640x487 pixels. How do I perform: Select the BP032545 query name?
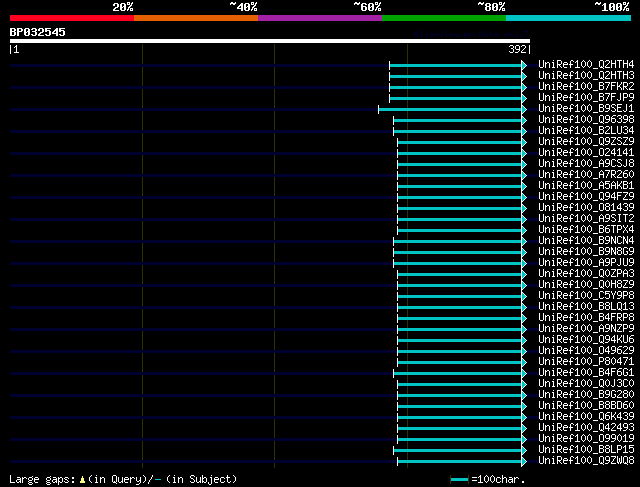(38, 32)
